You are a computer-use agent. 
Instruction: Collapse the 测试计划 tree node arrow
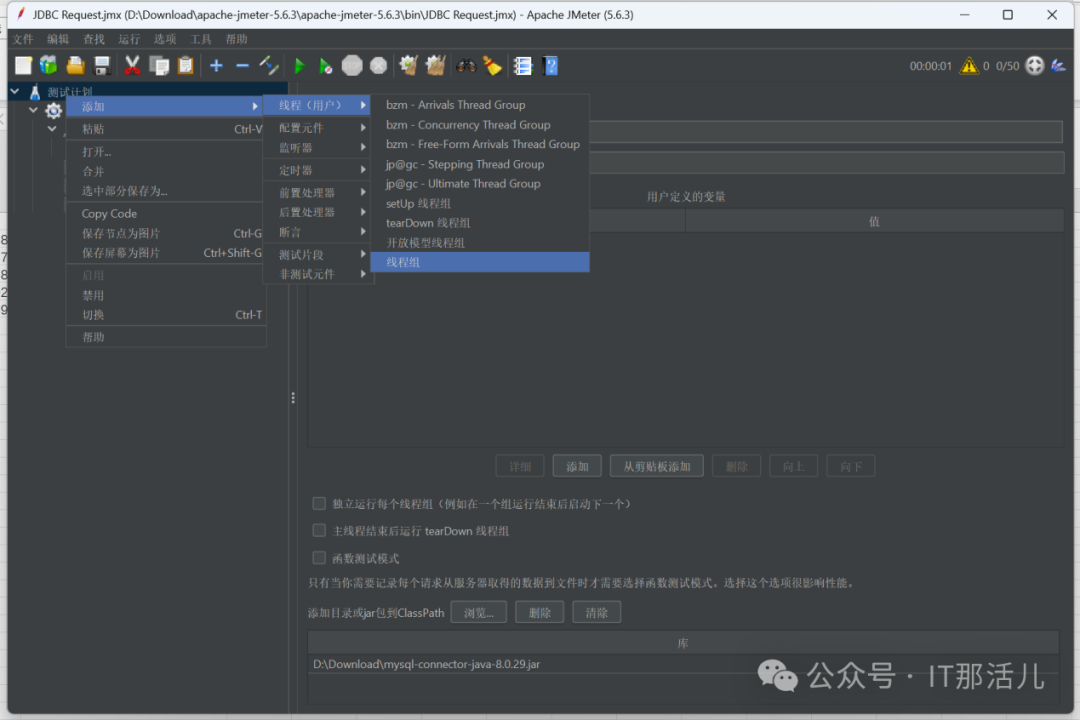click(14, 91)
